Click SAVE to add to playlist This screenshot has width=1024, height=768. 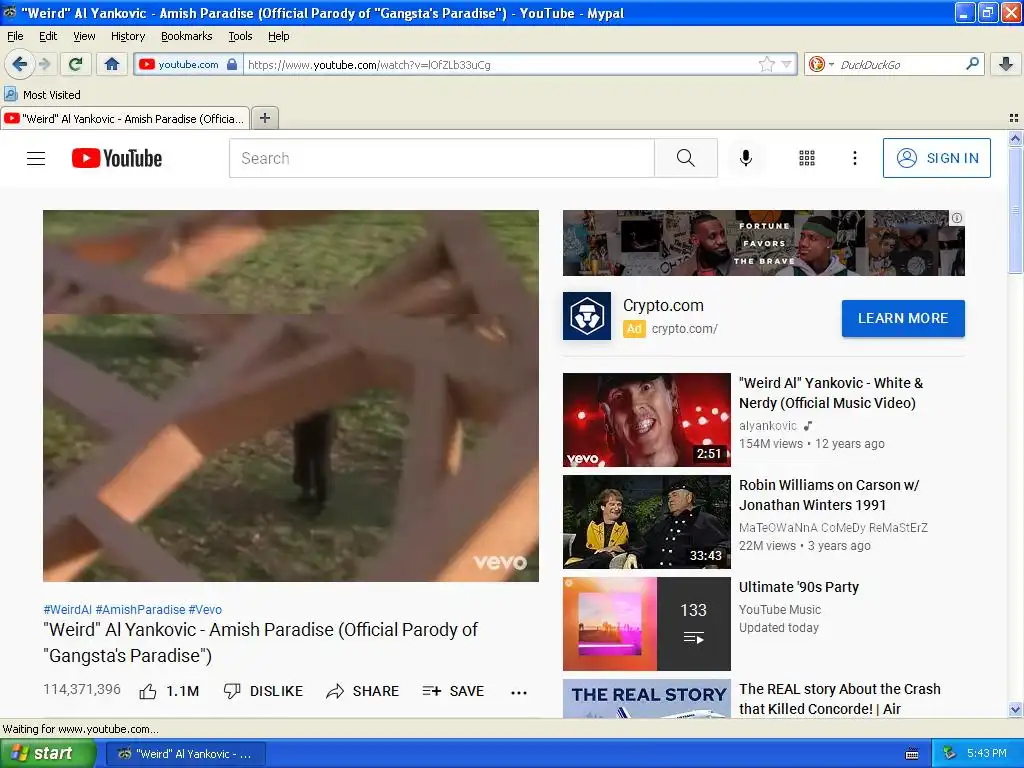(x=453, y=692)
